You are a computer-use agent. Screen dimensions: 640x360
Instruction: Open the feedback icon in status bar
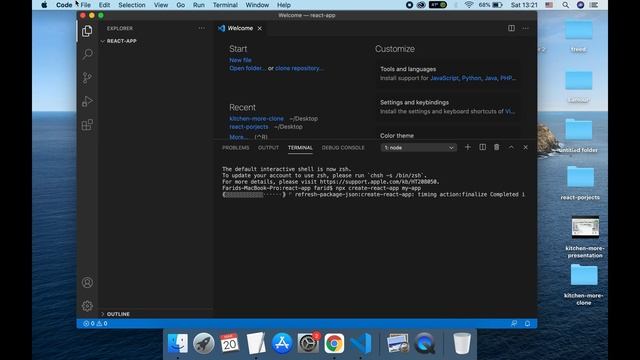click(x=514, y=323)
